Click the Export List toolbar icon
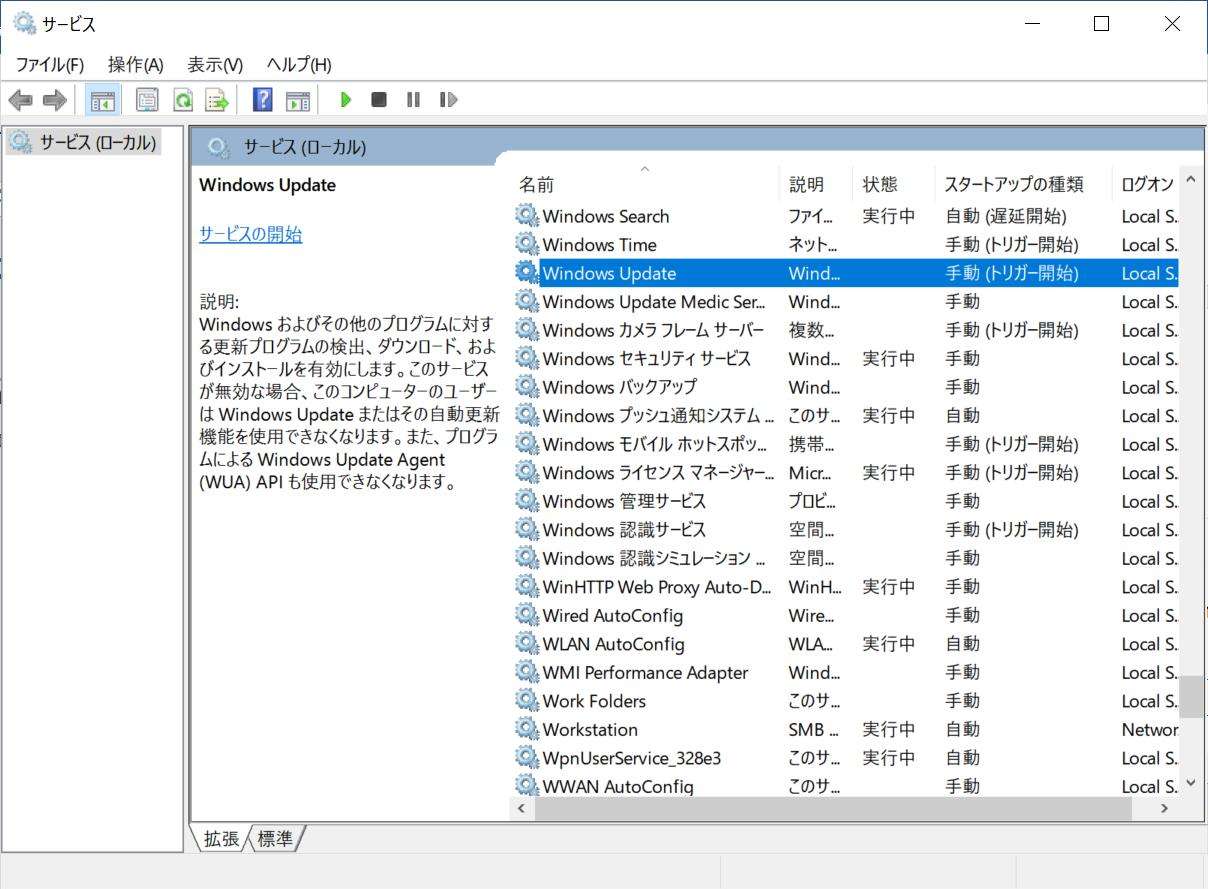 pyautogui.click(x=217, y=100)
